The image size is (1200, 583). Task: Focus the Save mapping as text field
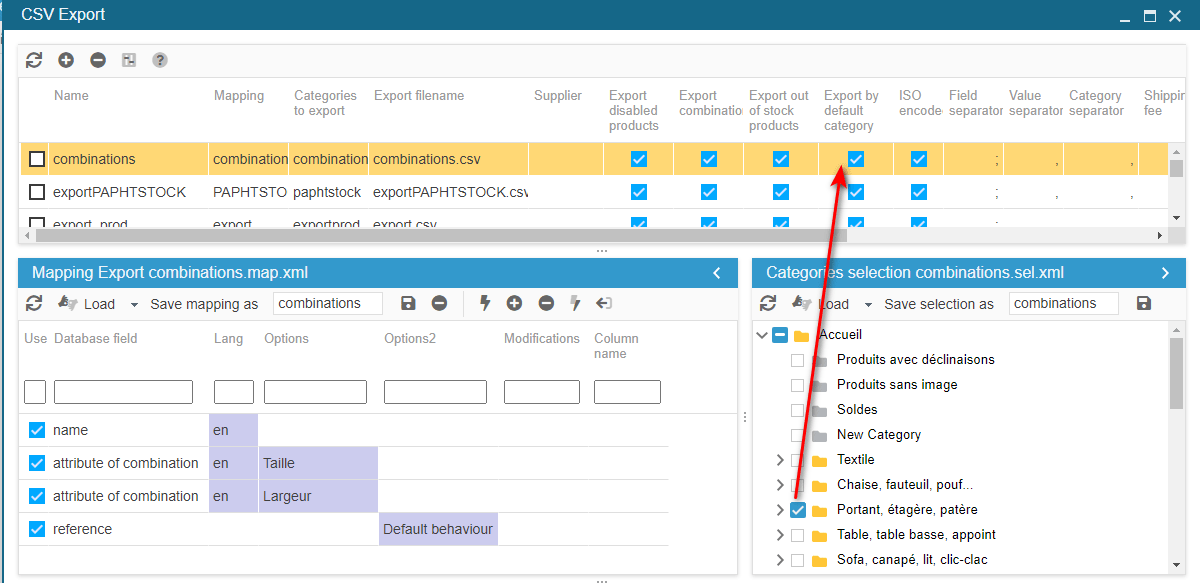tap(328, 304)
